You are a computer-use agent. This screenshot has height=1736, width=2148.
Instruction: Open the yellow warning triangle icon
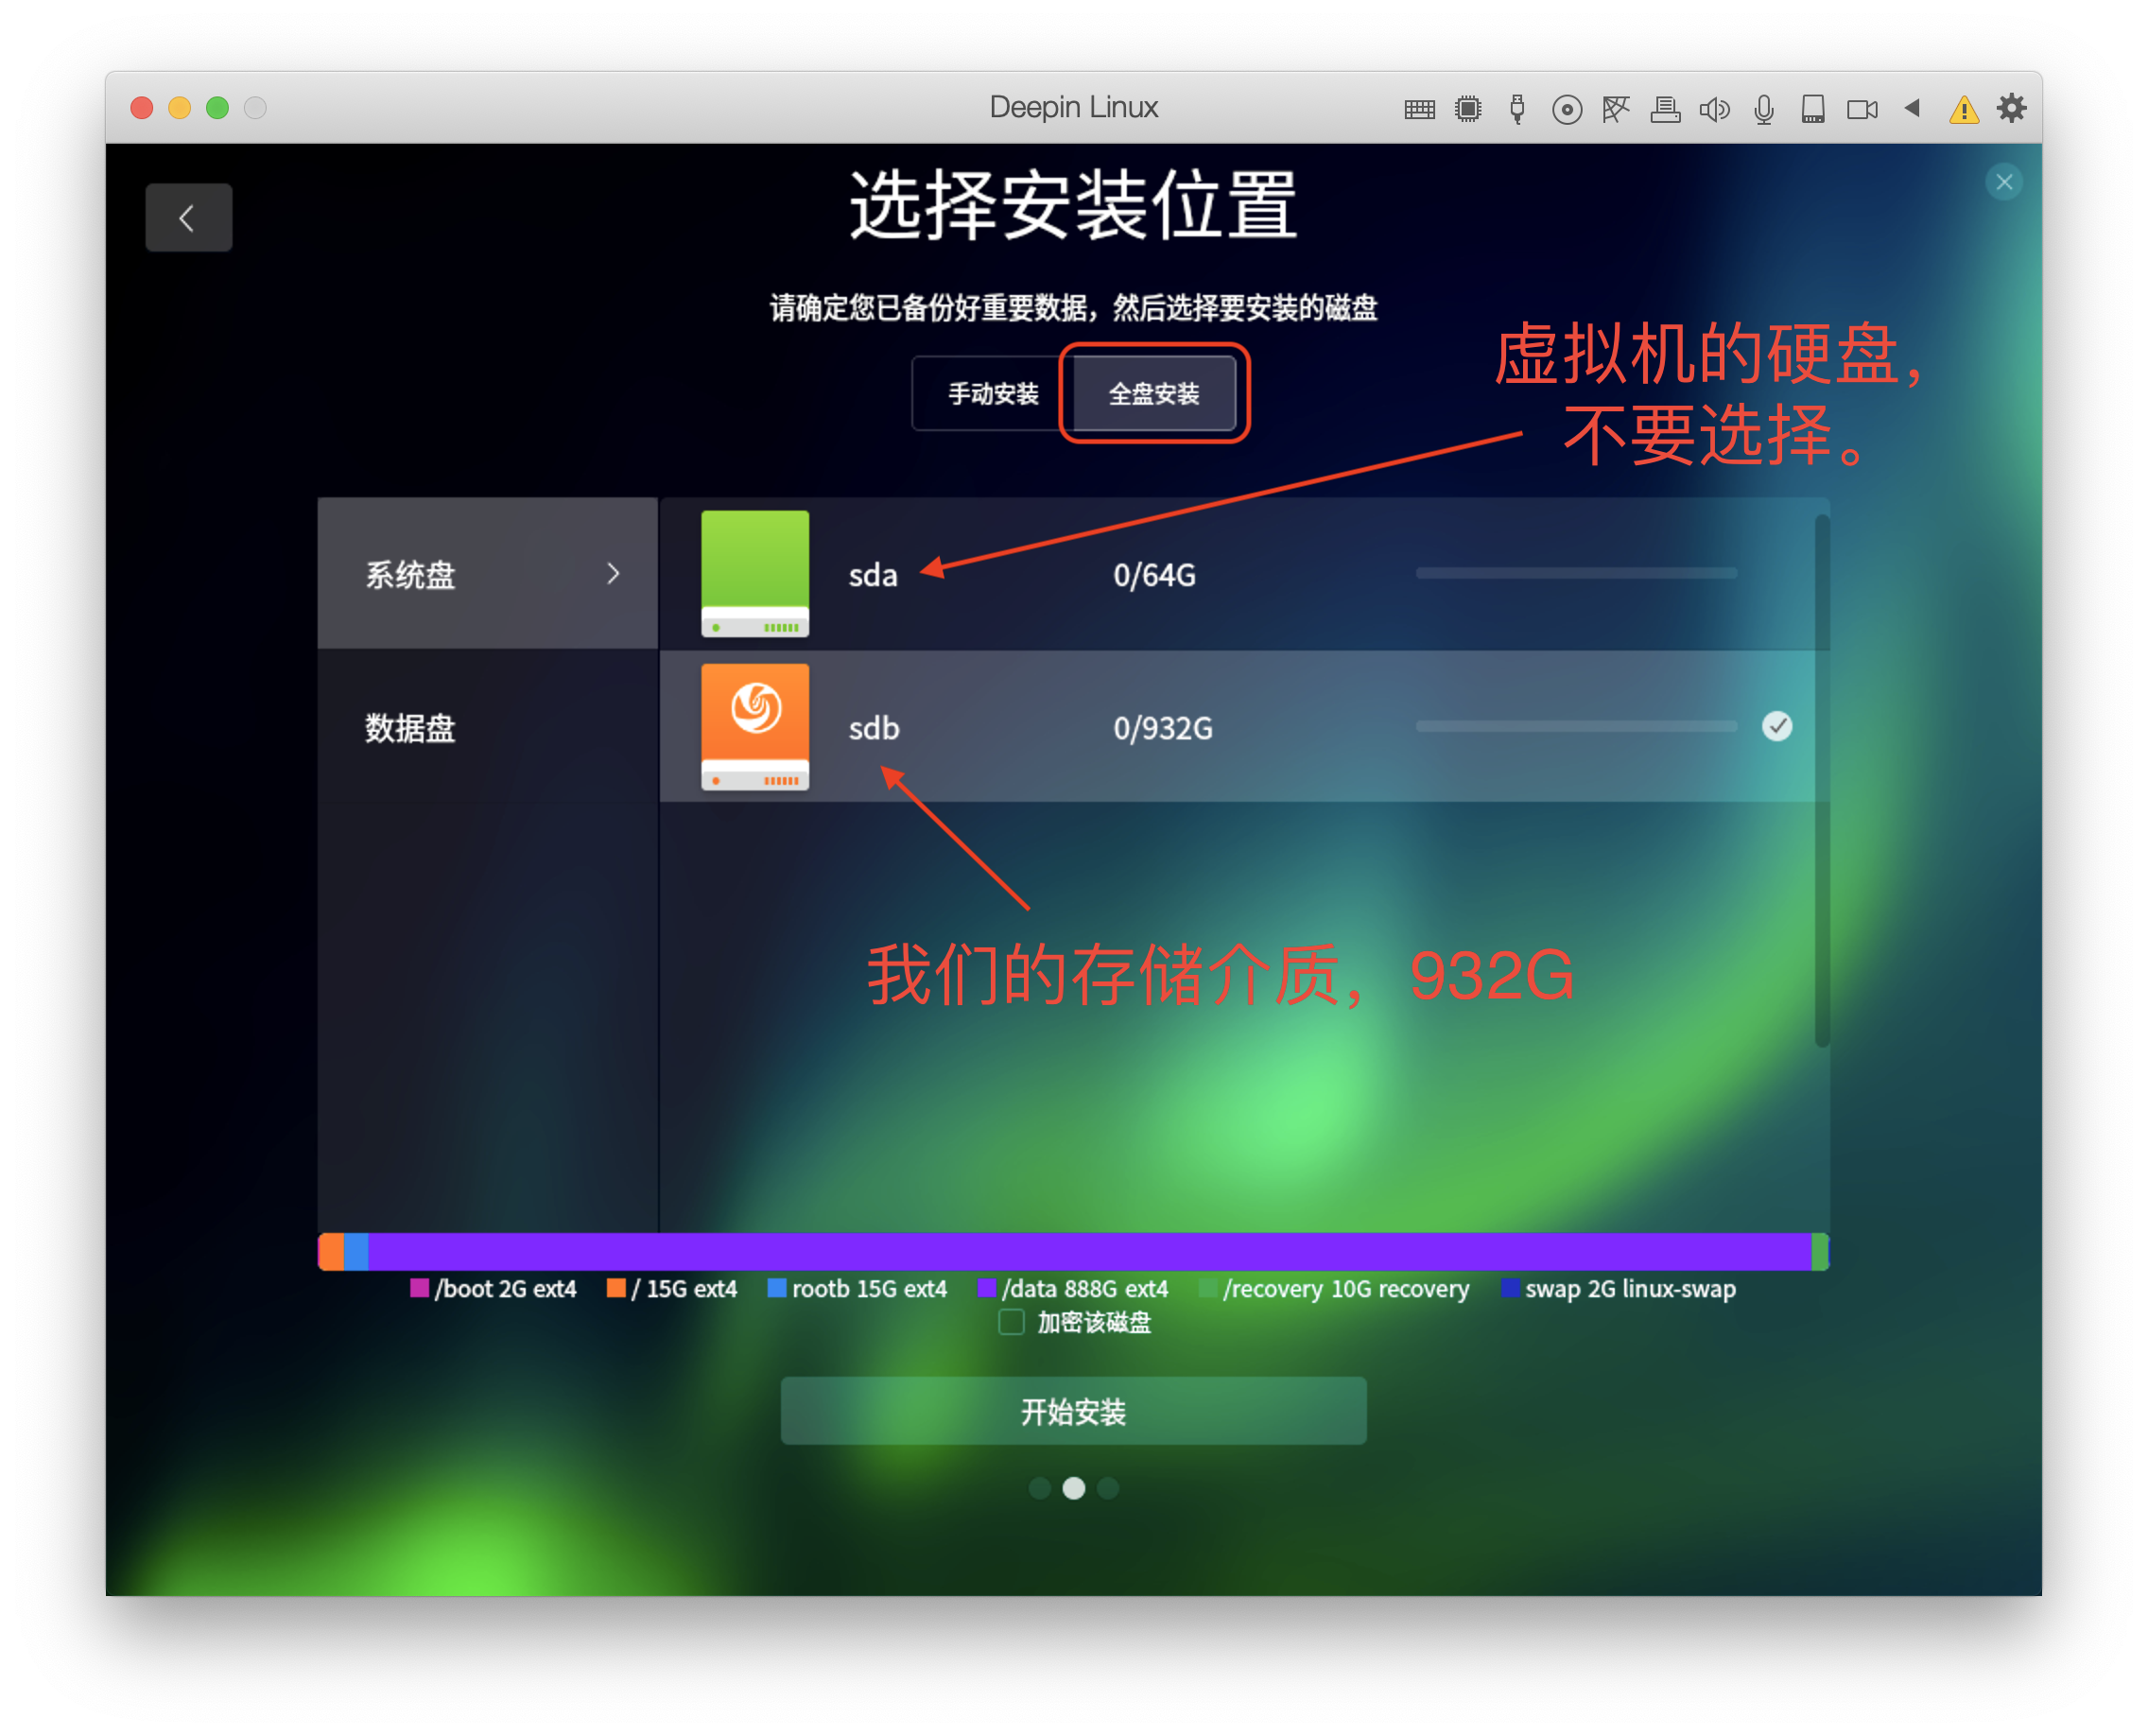click(1964, 109)
